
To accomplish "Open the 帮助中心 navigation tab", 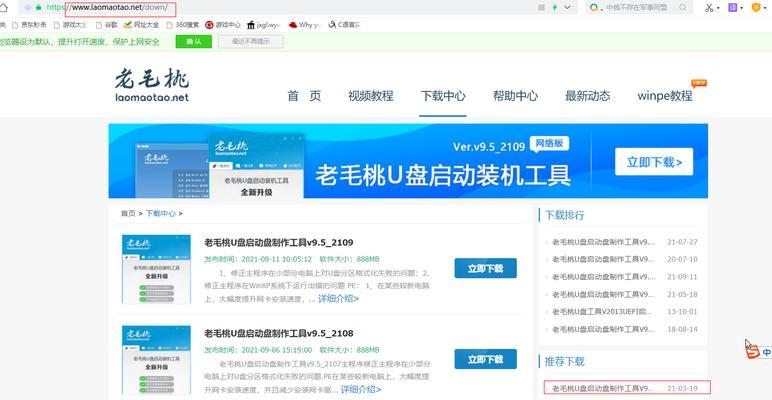I will pos(515,96).
